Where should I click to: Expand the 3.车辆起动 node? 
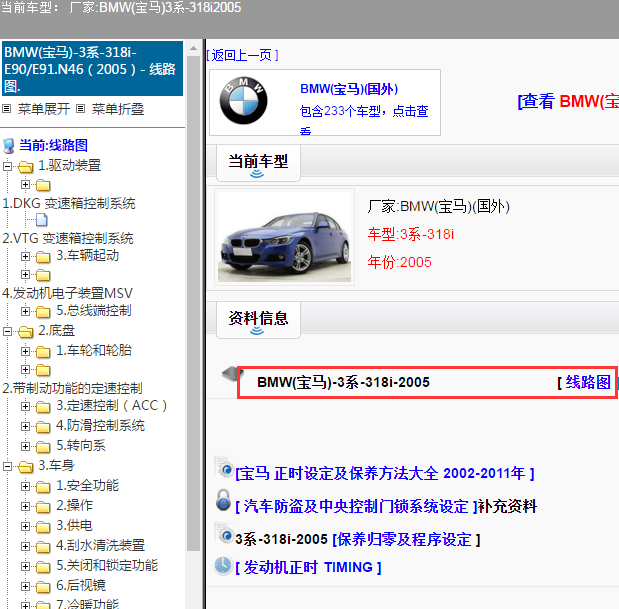(25, 257)
